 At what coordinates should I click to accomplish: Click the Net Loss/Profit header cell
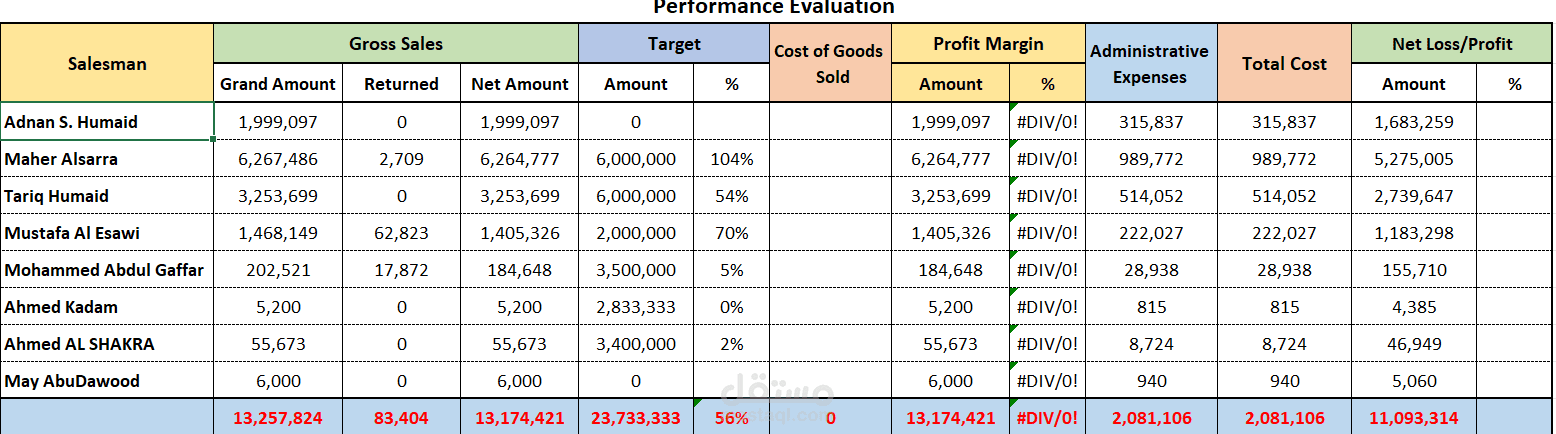point(1451,44)
